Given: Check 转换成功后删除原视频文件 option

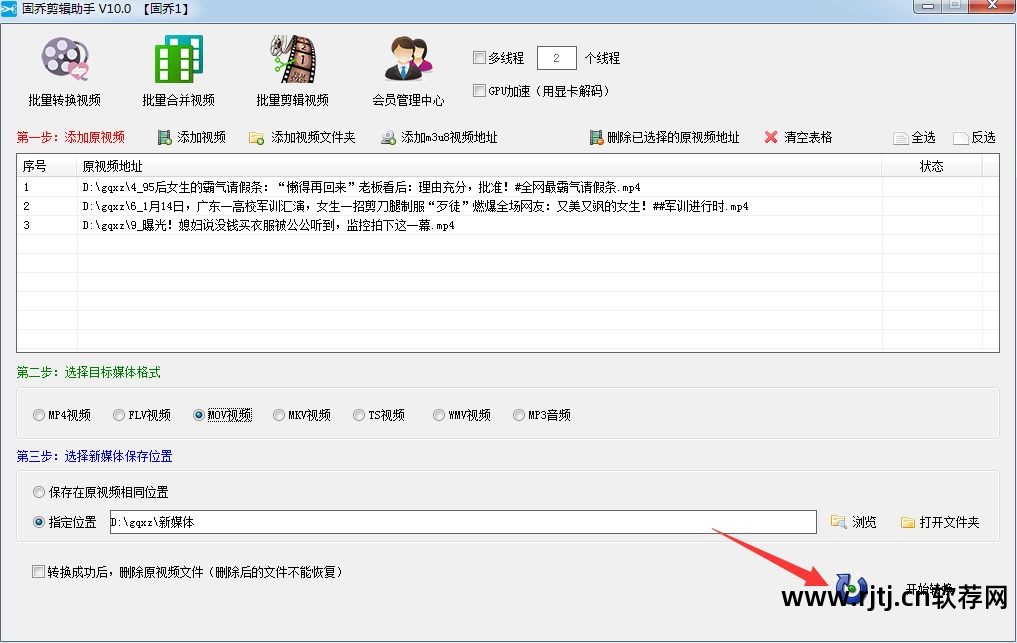Looking at the screenshot, I should coord(38,572).
